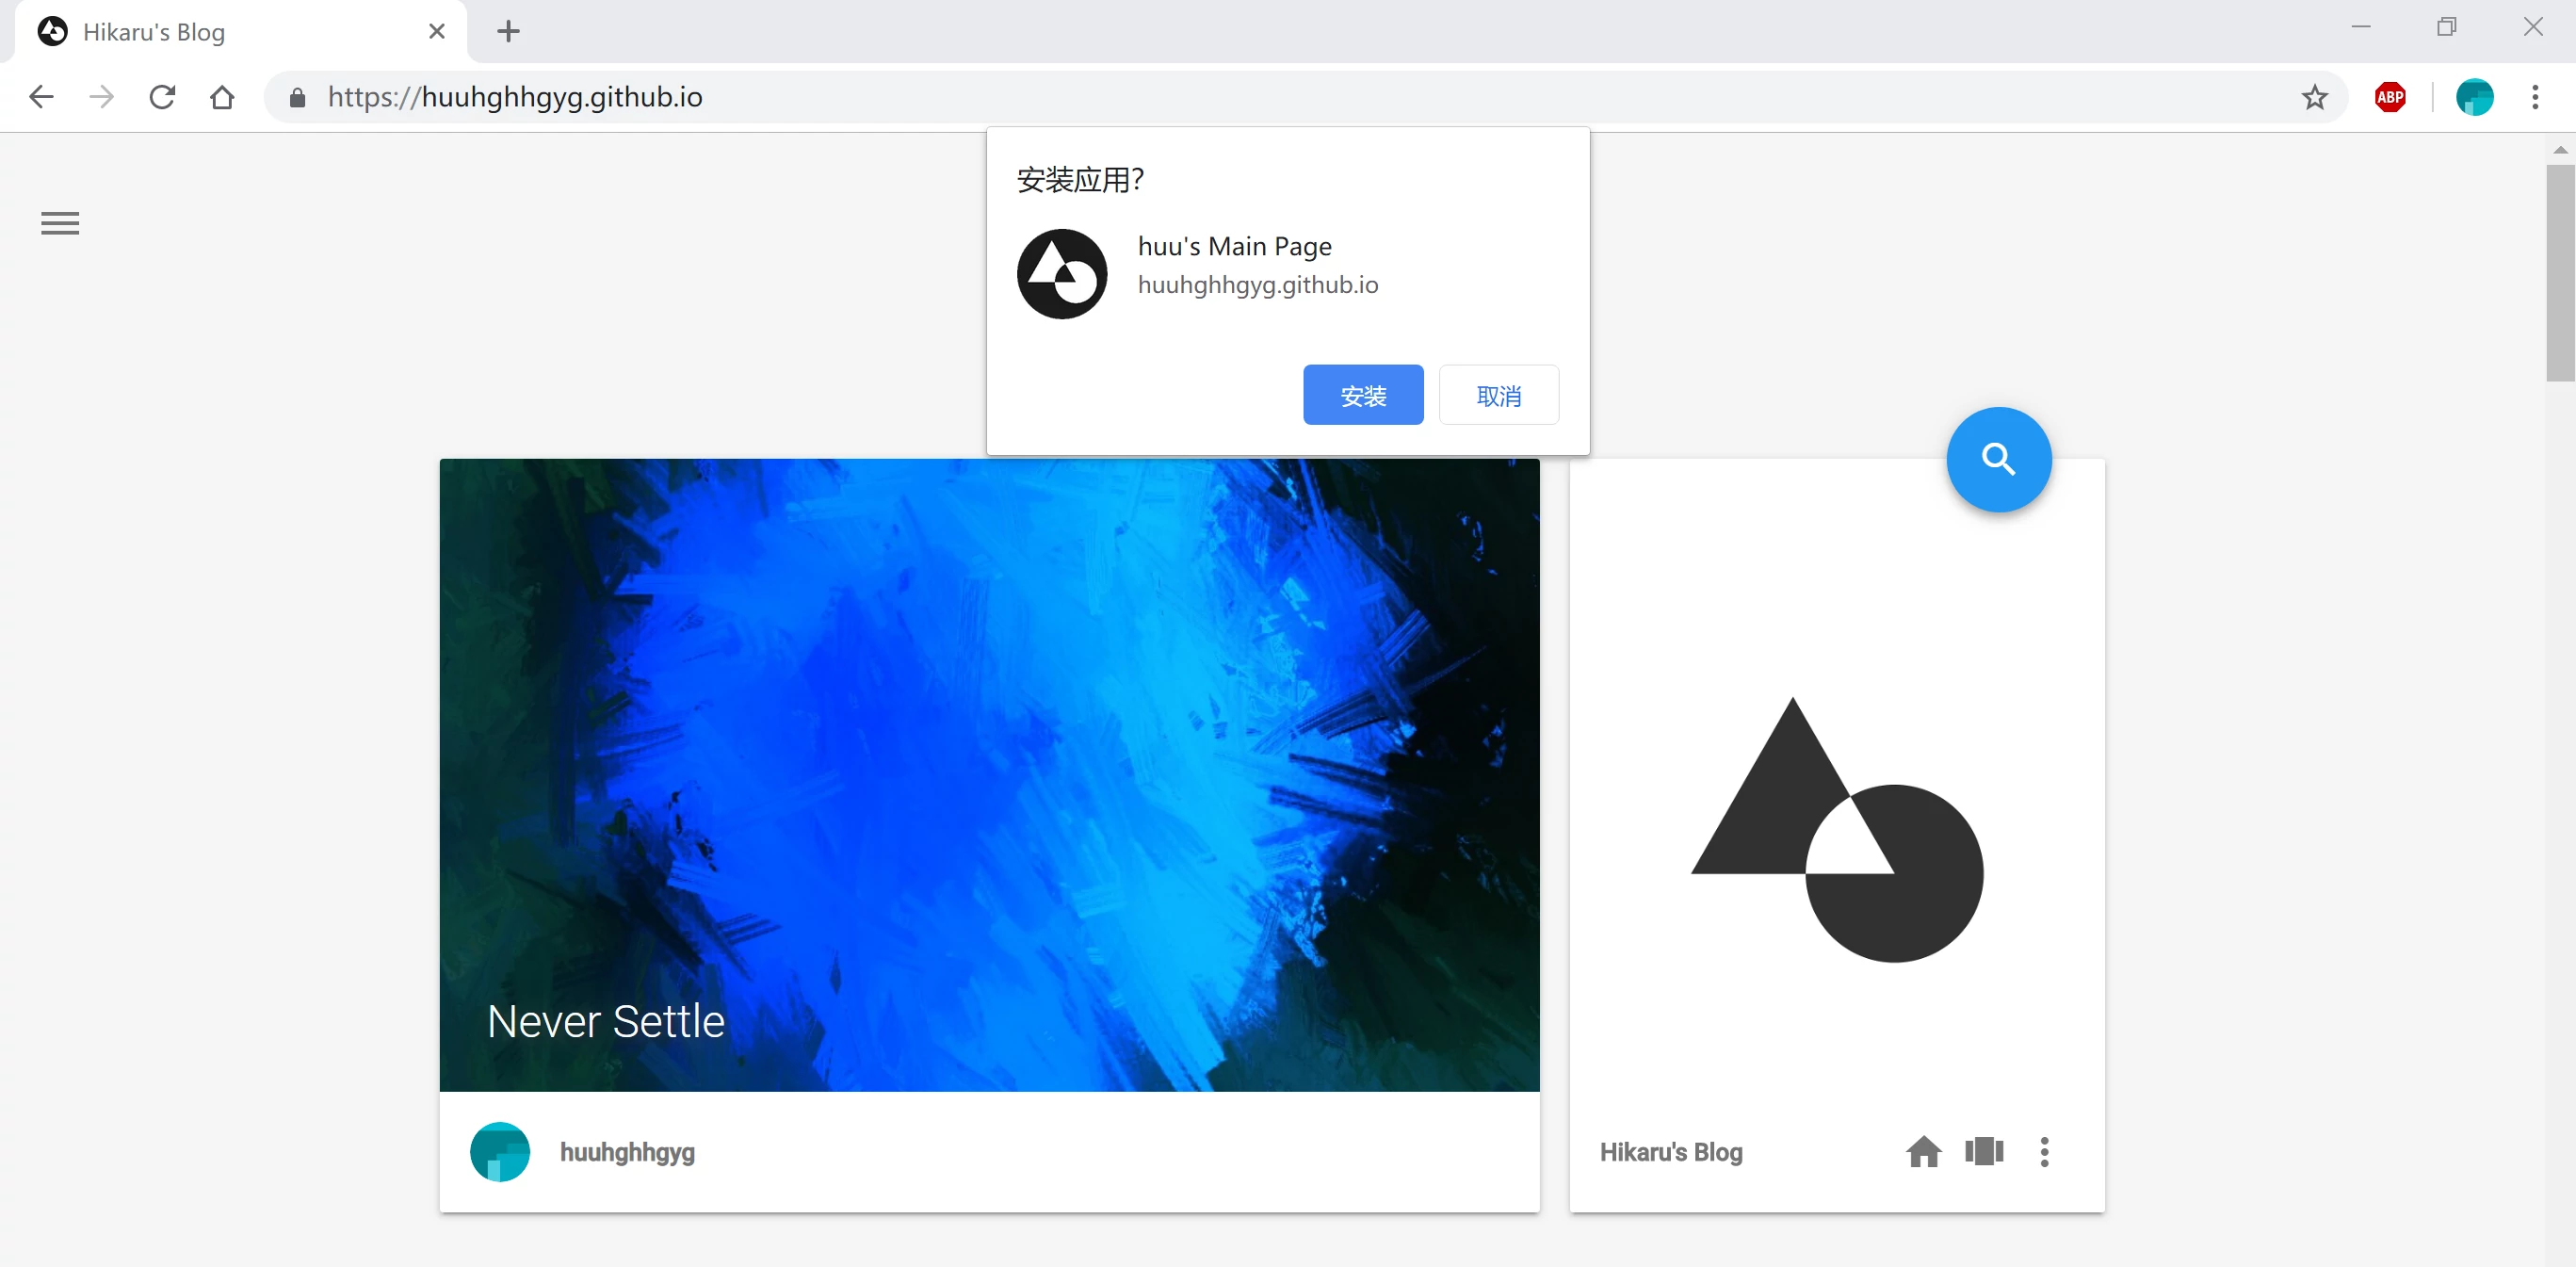
Task: Click the Never Settle title text
Action: coord(606,1021)
